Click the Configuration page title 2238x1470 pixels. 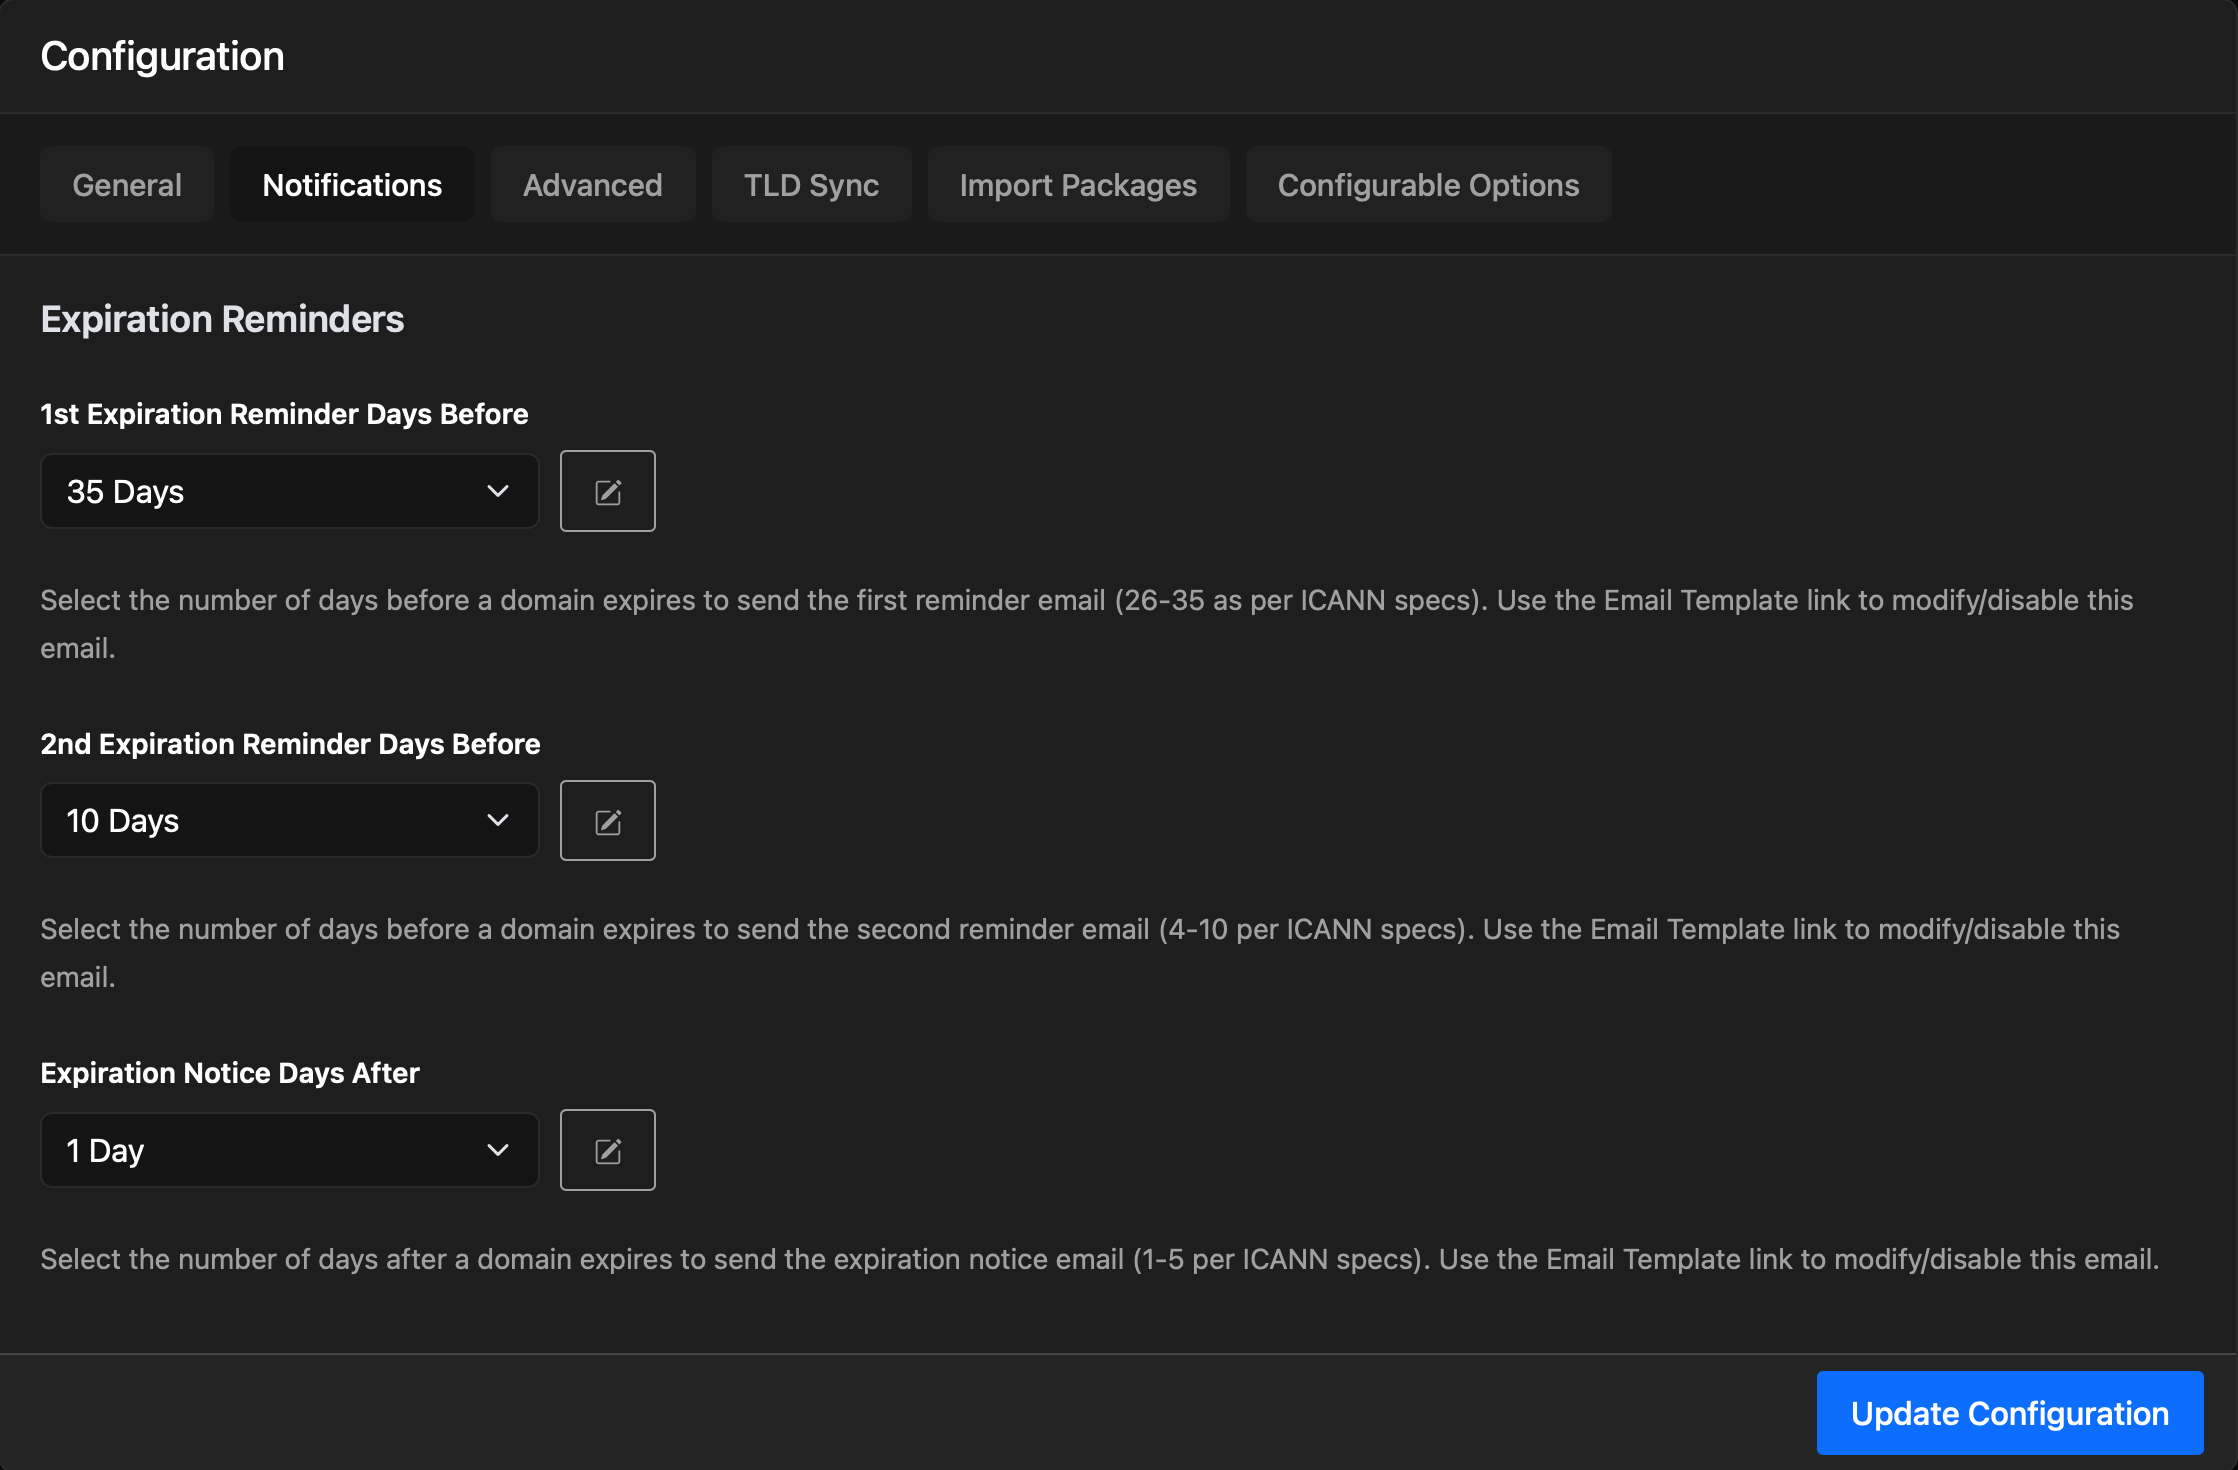[162, 56]
